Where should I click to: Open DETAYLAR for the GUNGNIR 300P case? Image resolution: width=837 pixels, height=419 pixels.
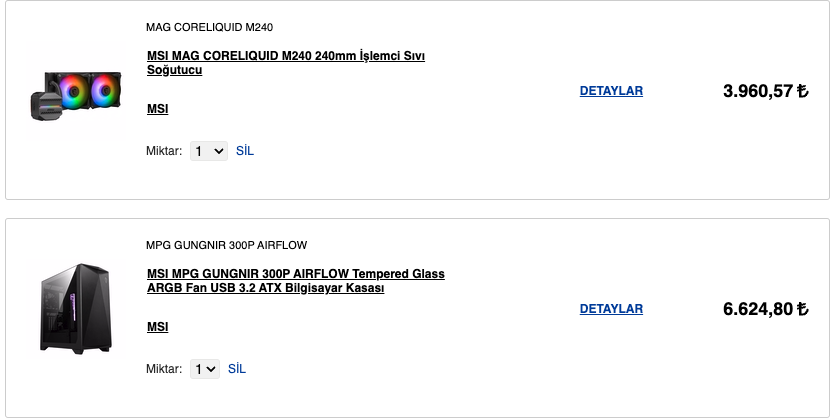611,309
